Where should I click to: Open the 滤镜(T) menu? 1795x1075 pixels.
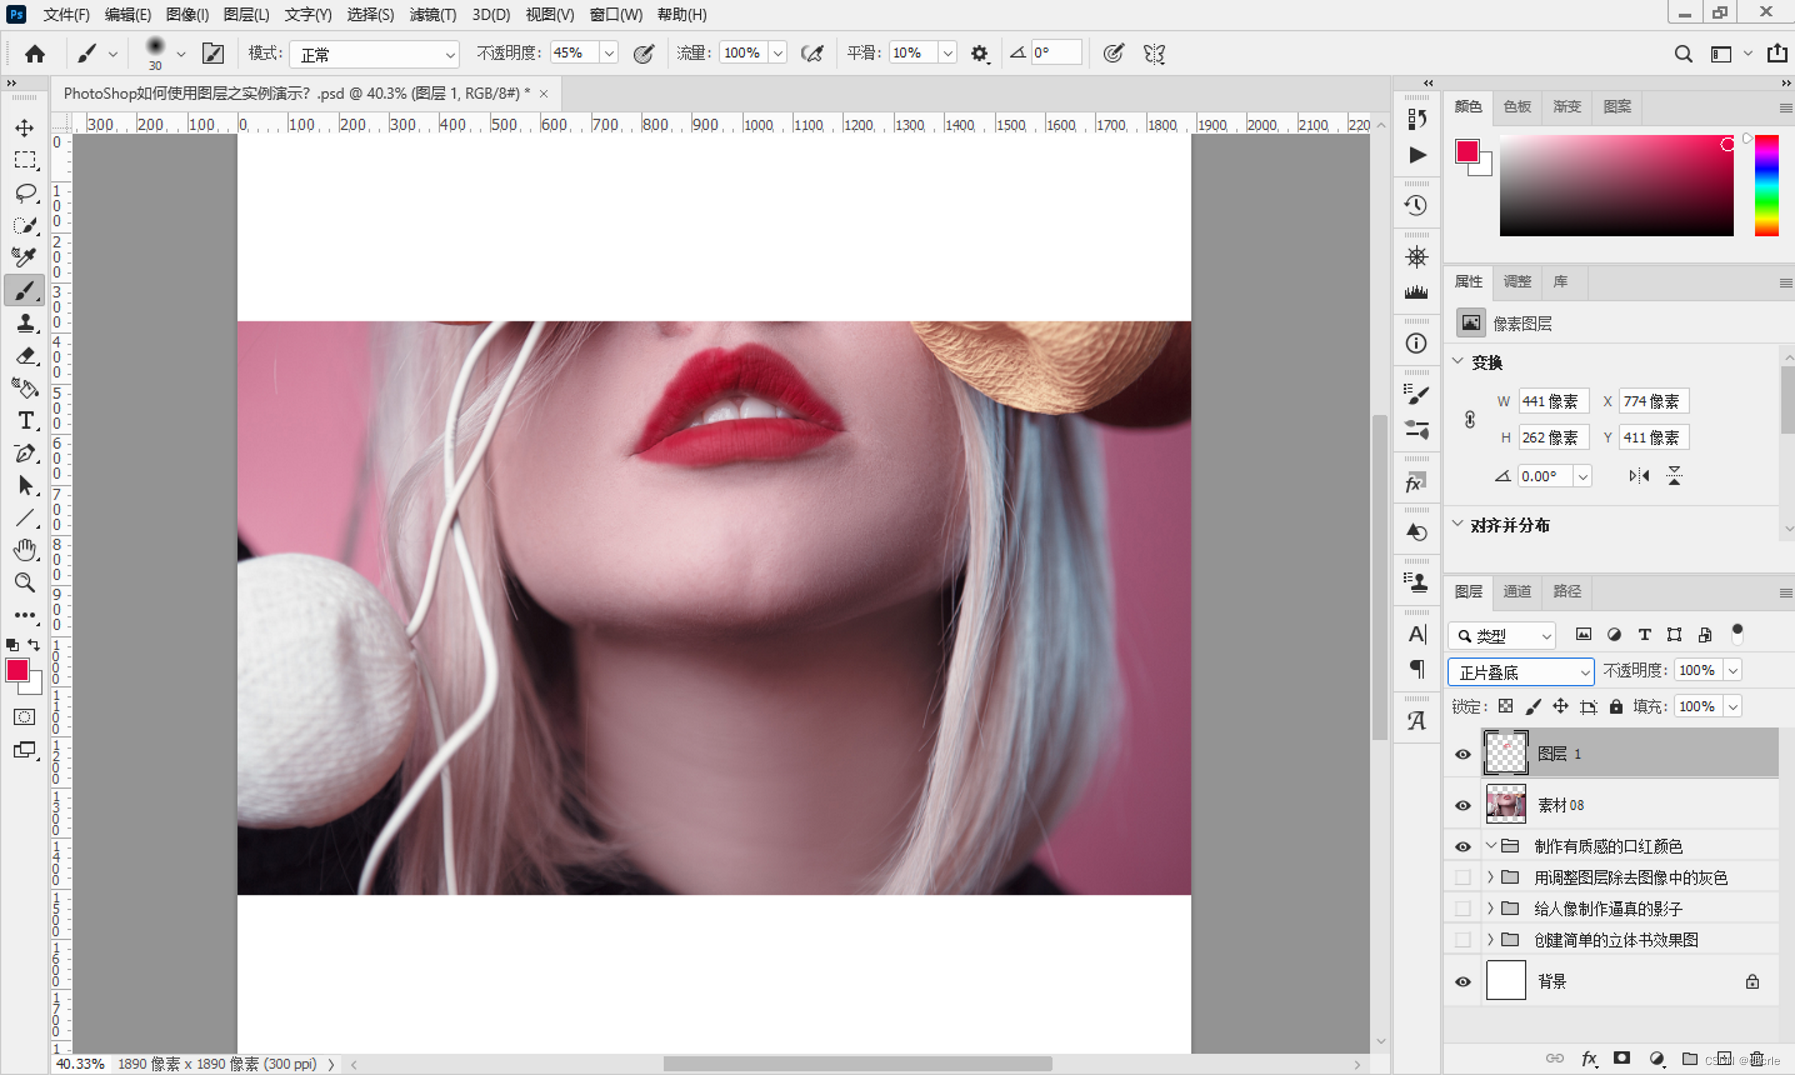(x=433, y=14)
